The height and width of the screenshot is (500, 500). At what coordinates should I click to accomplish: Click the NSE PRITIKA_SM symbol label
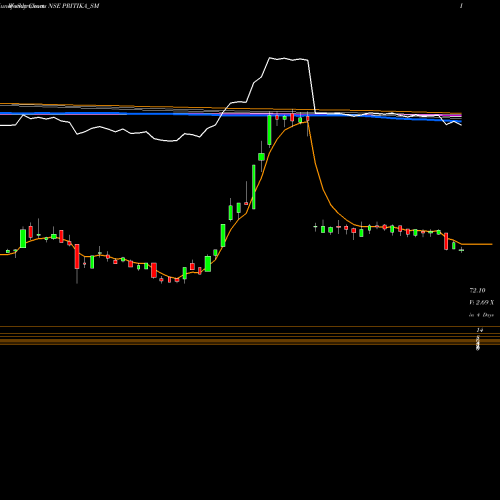pos(74,6)
